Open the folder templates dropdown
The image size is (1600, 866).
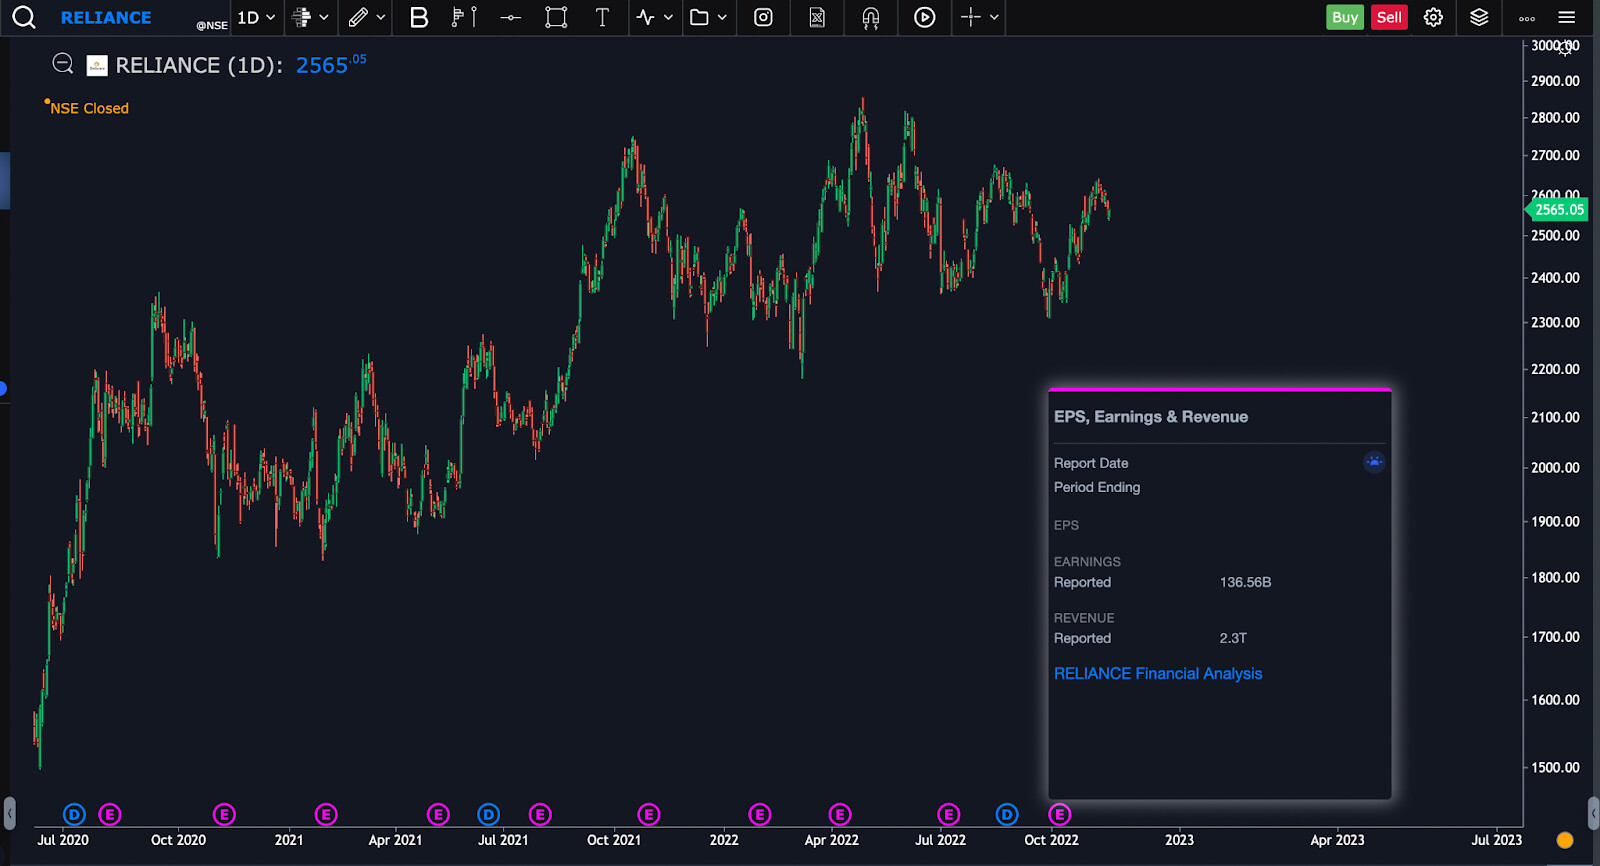tap(708, 17)
